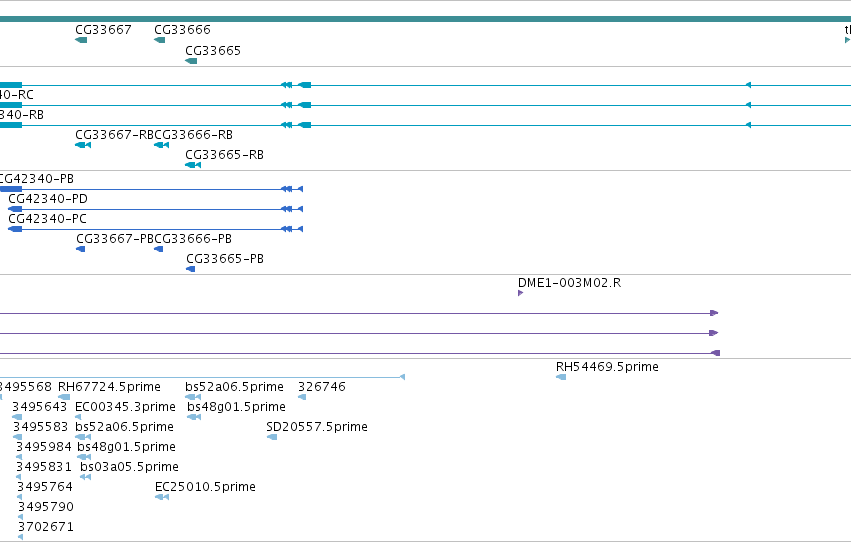Click the EC00345.3prime EST glyph
851x542 pixels.
pos(78,417)
